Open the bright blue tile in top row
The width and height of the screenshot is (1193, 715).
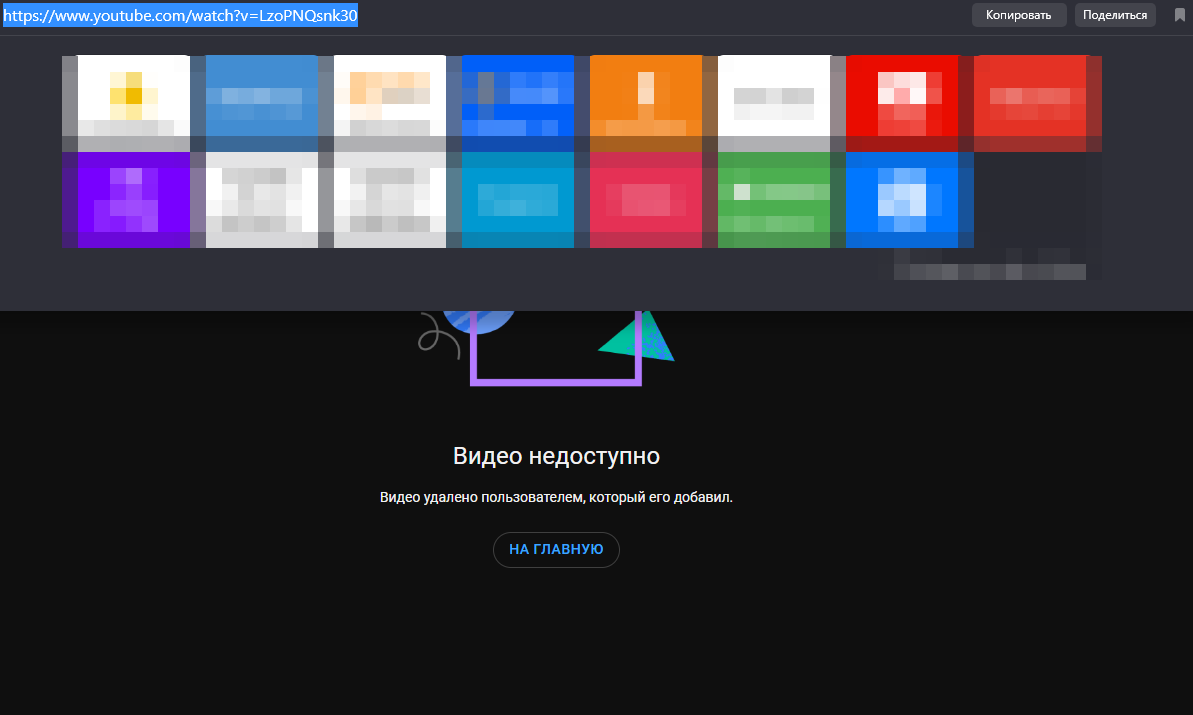point(518,96)
